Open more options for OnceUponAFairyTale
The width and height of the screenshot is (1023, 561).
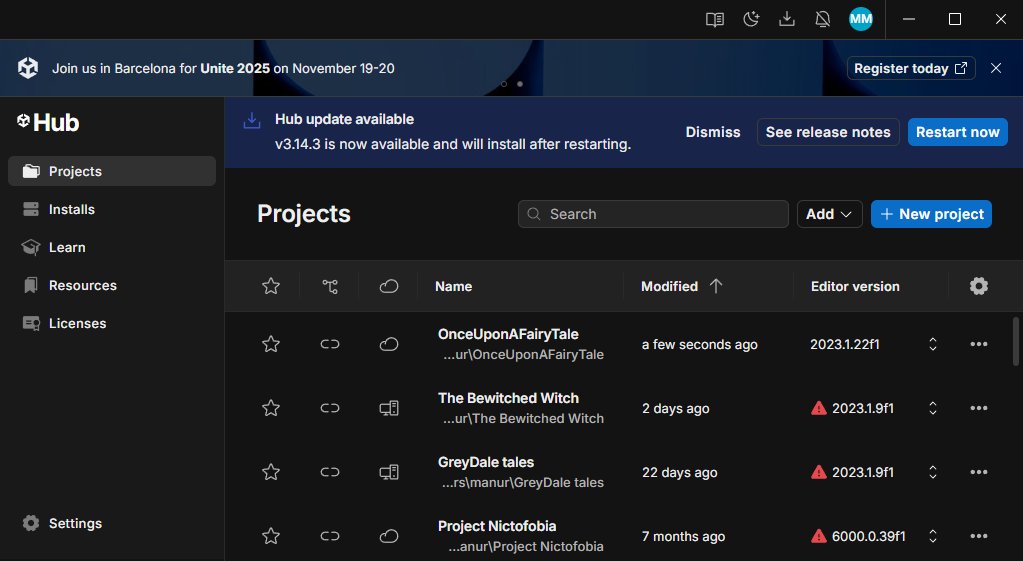click(979, 344)
